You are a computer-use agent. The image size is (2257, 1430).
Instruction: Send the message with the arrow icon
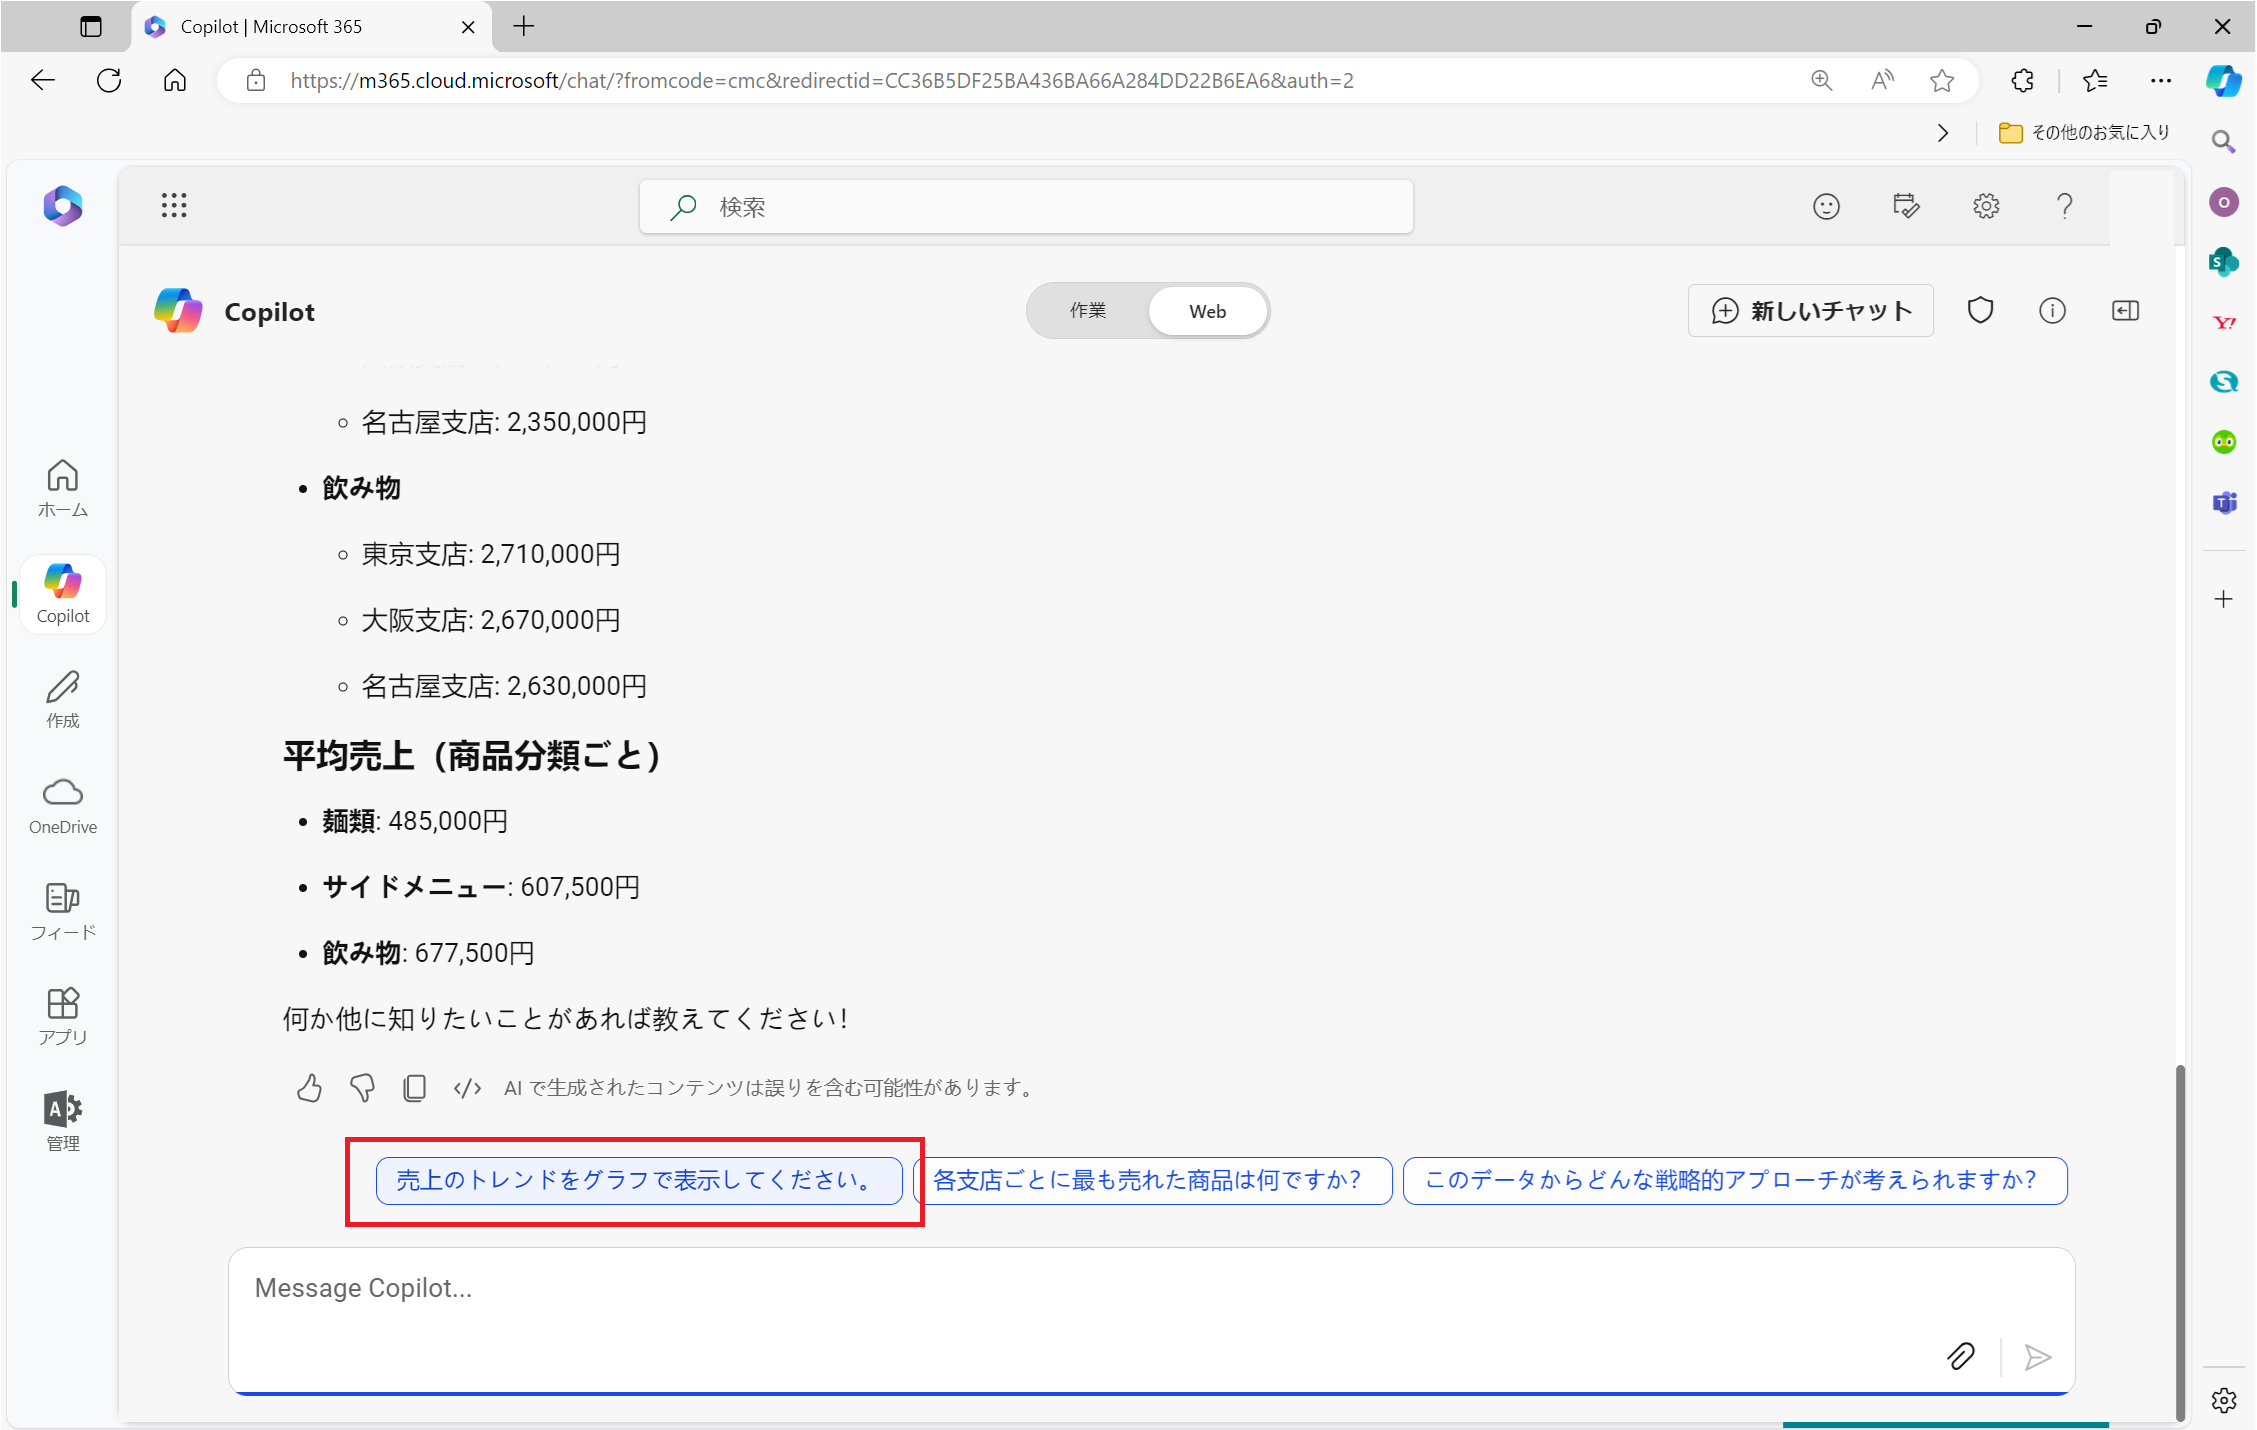2038,1357
